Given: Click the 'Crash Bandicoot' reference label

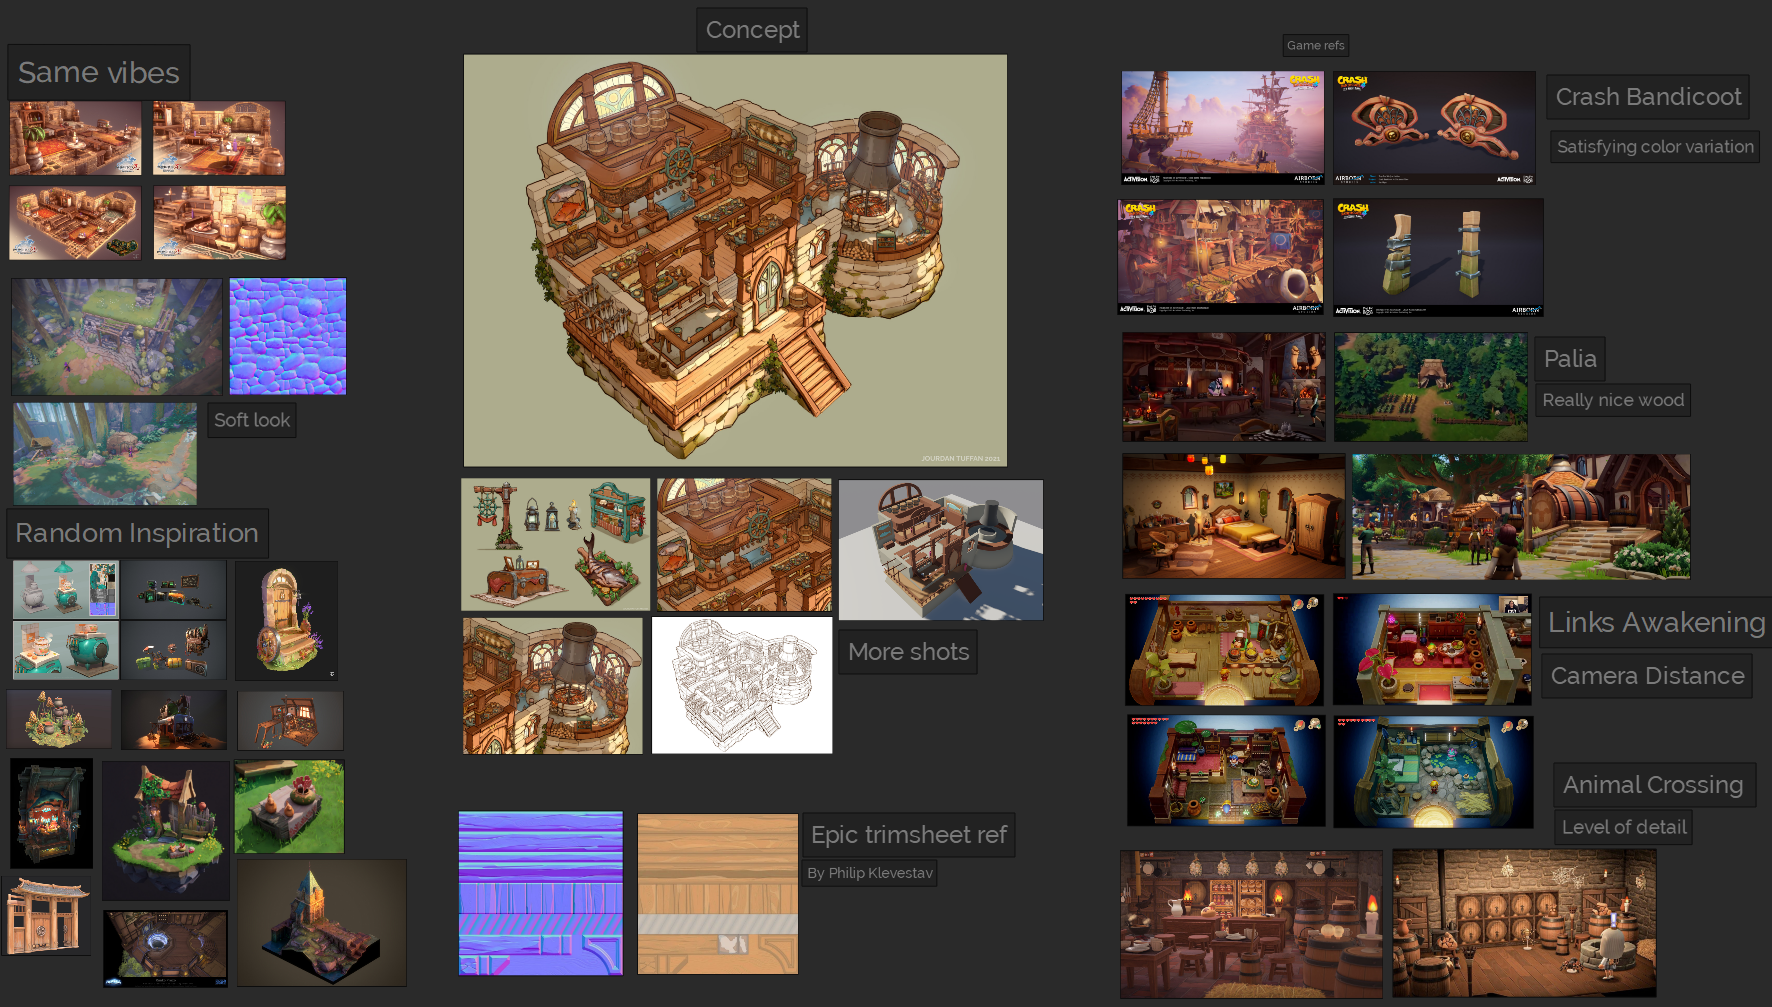Looking at the screenshot, I should 1647,97.
